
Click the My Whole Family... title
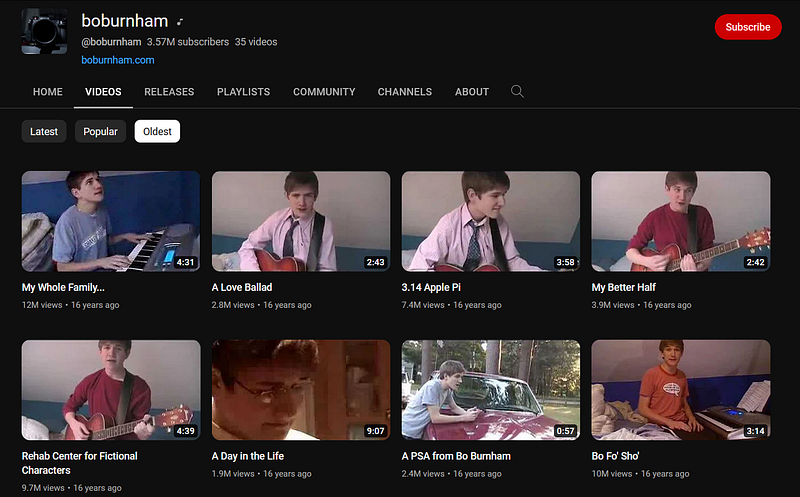point(63,287)
